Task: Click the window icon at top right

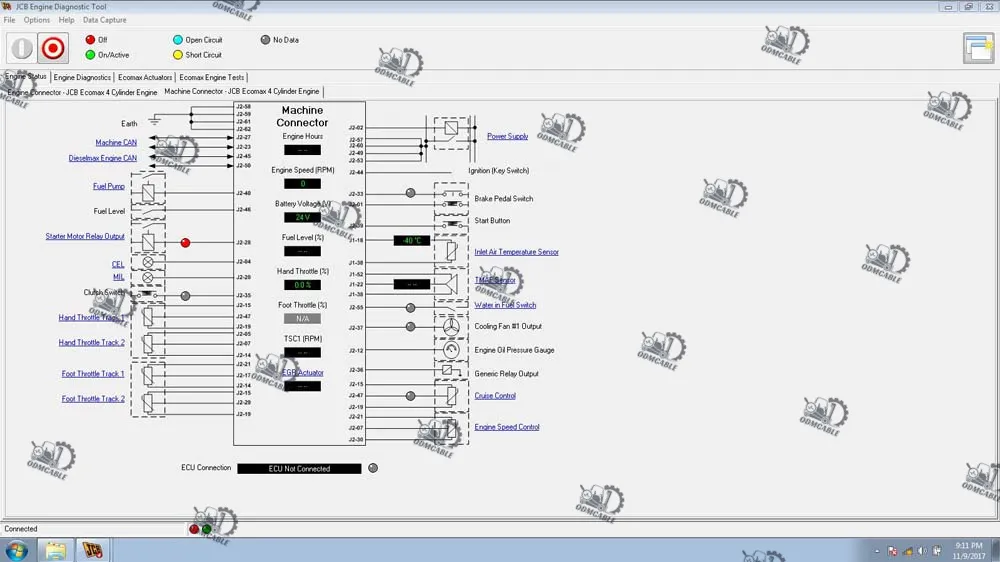Action: [x=977, y=47]
